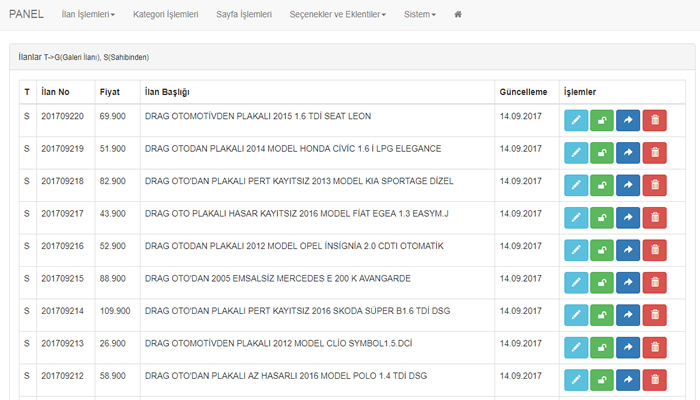
Task: Toggle lock on SEAT LEON listing
Action: tap(602, 121)
